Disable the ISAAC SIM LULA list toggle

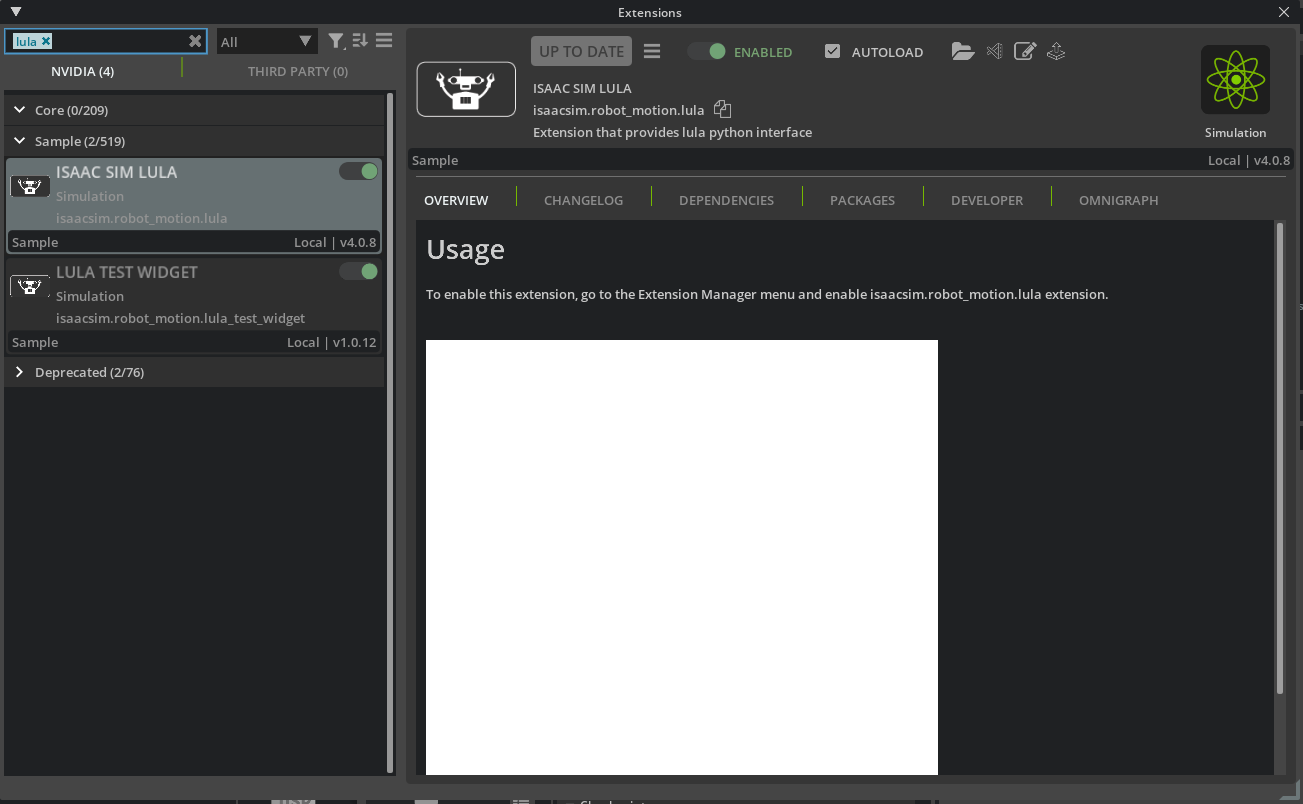358,172
